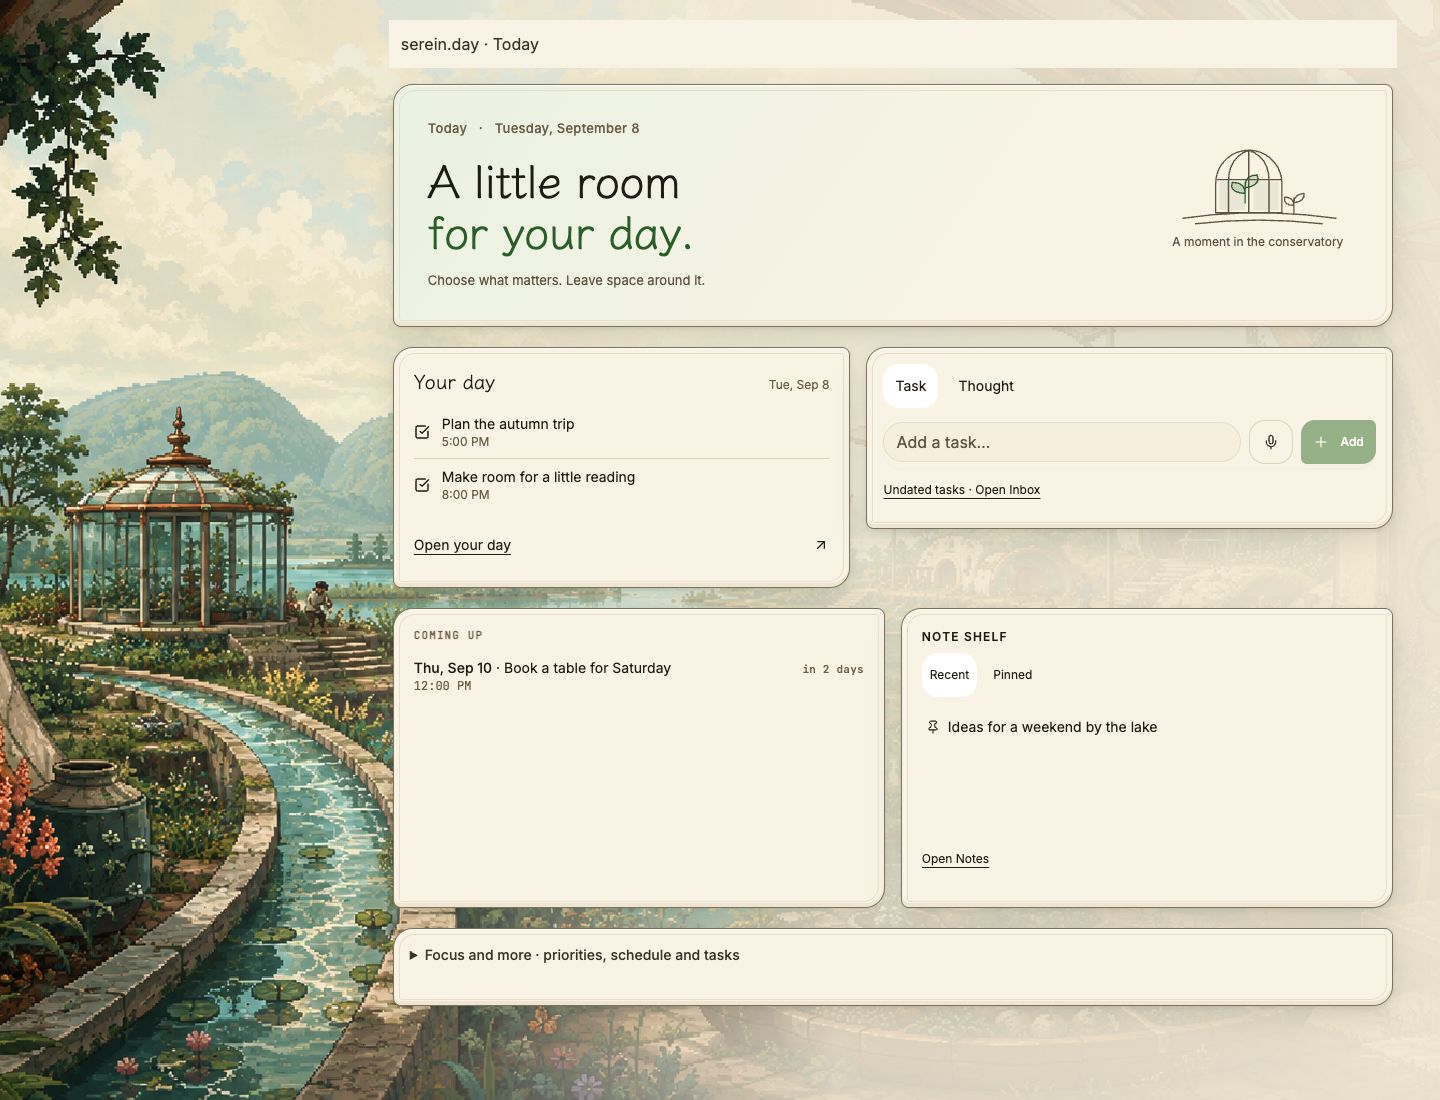
Task: Expand Focus and more section
Action: [x=575, y=955]
